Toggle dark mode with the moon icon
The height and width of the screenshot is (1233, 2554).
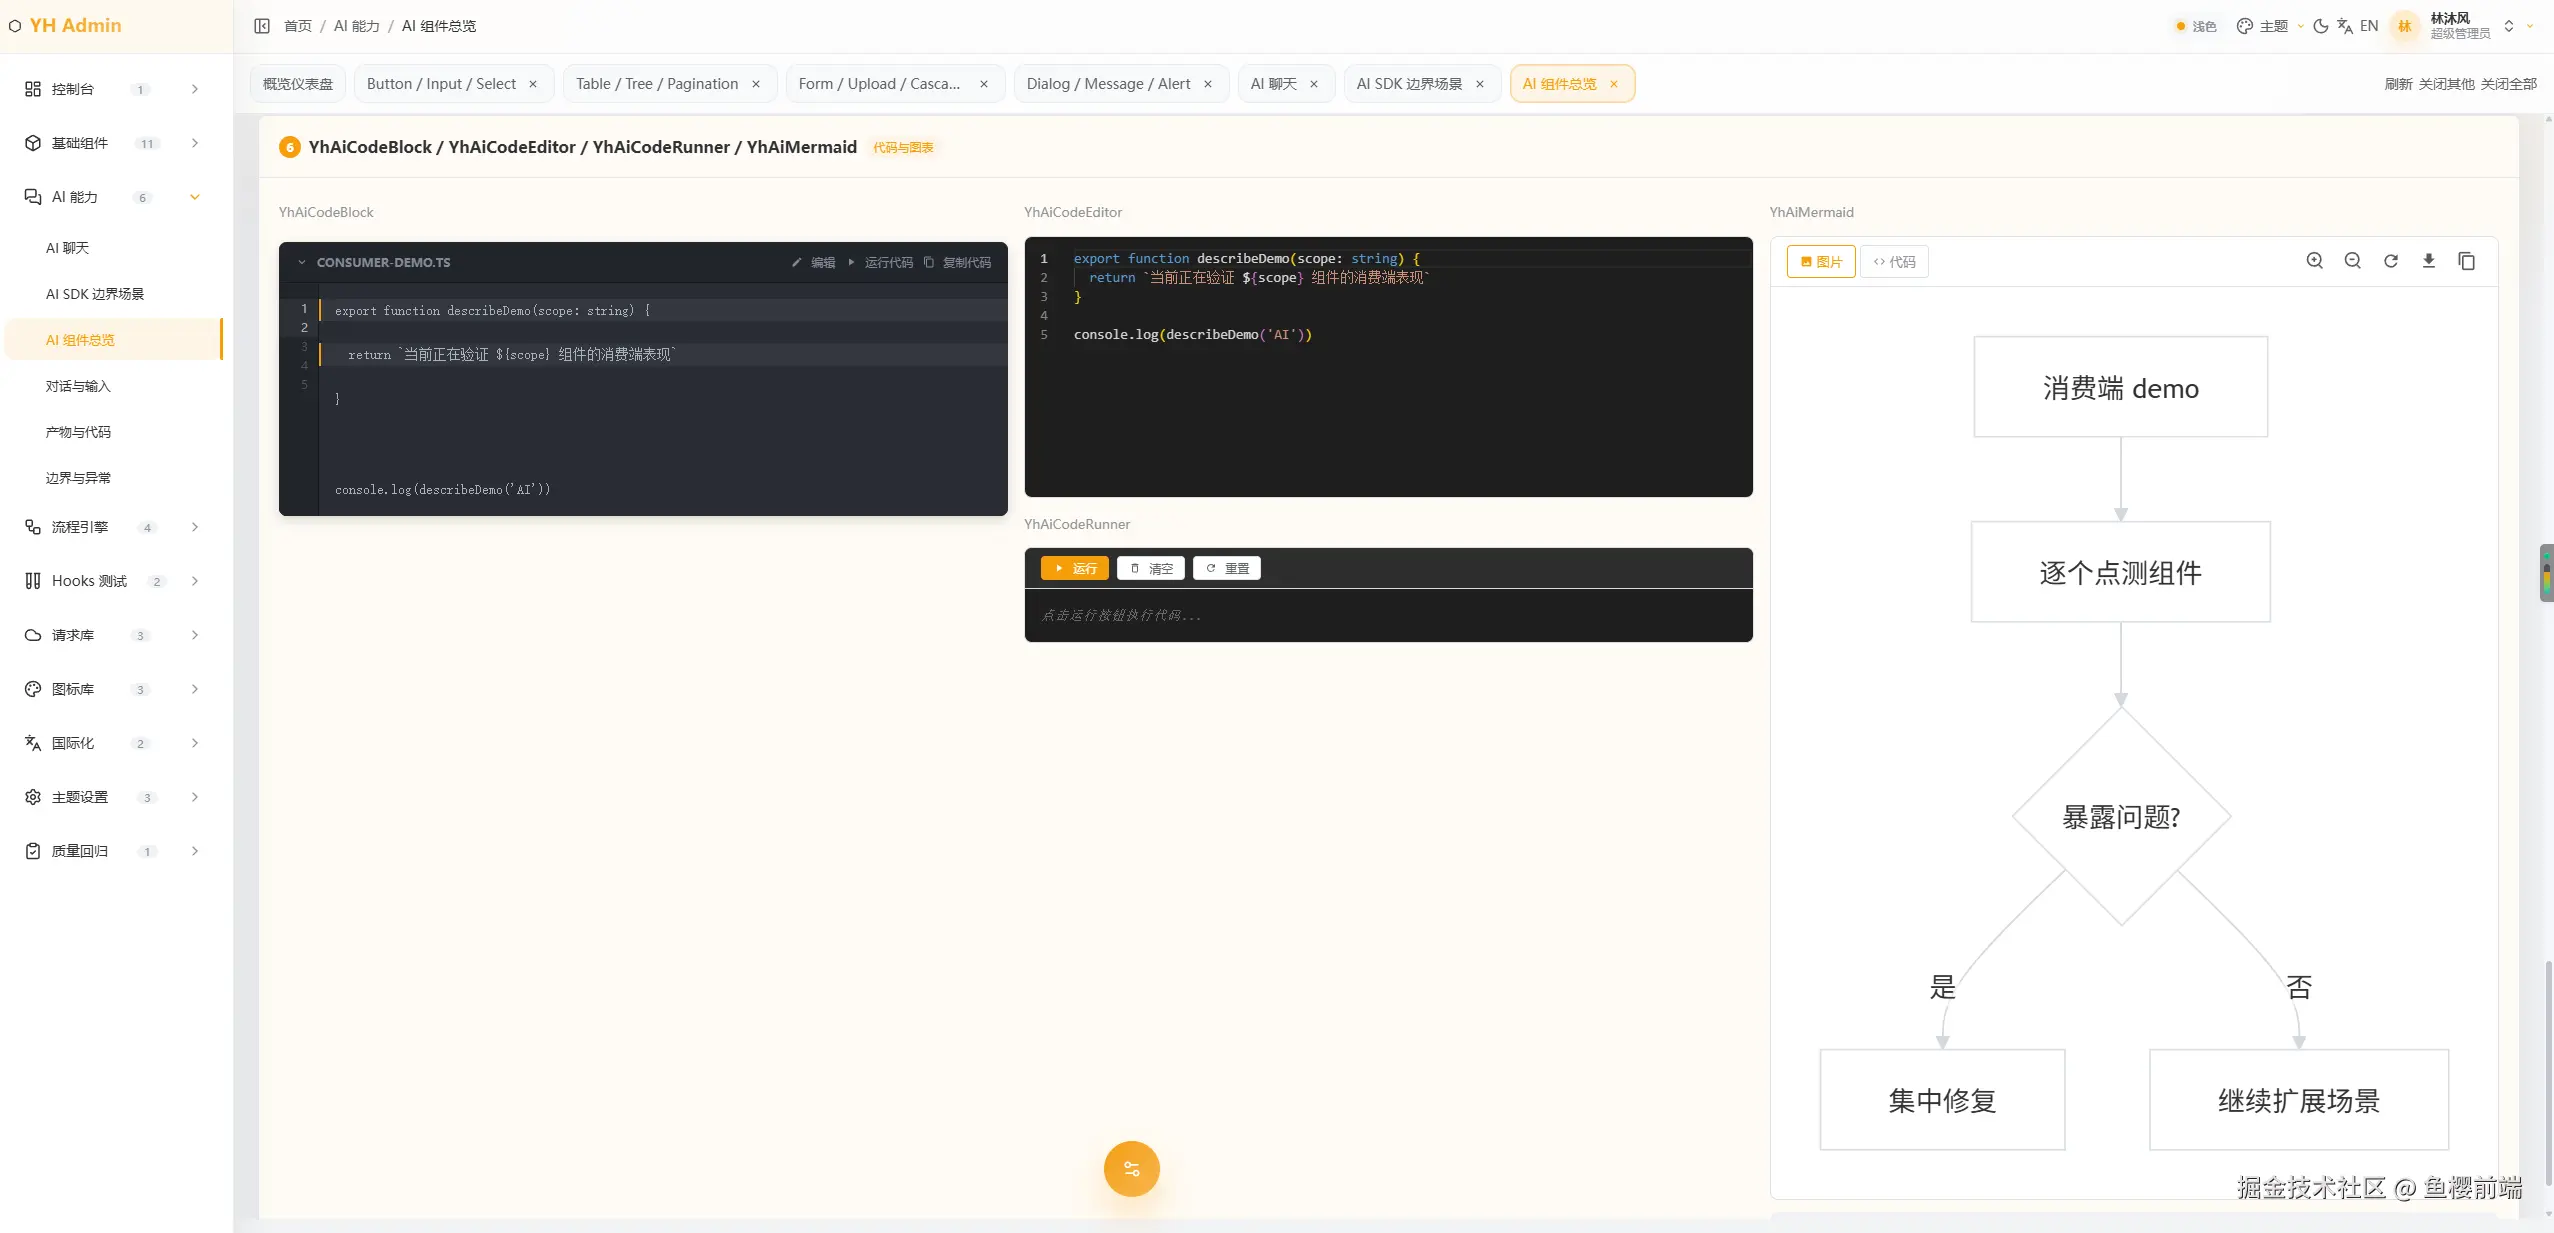tap(2320, 26)
